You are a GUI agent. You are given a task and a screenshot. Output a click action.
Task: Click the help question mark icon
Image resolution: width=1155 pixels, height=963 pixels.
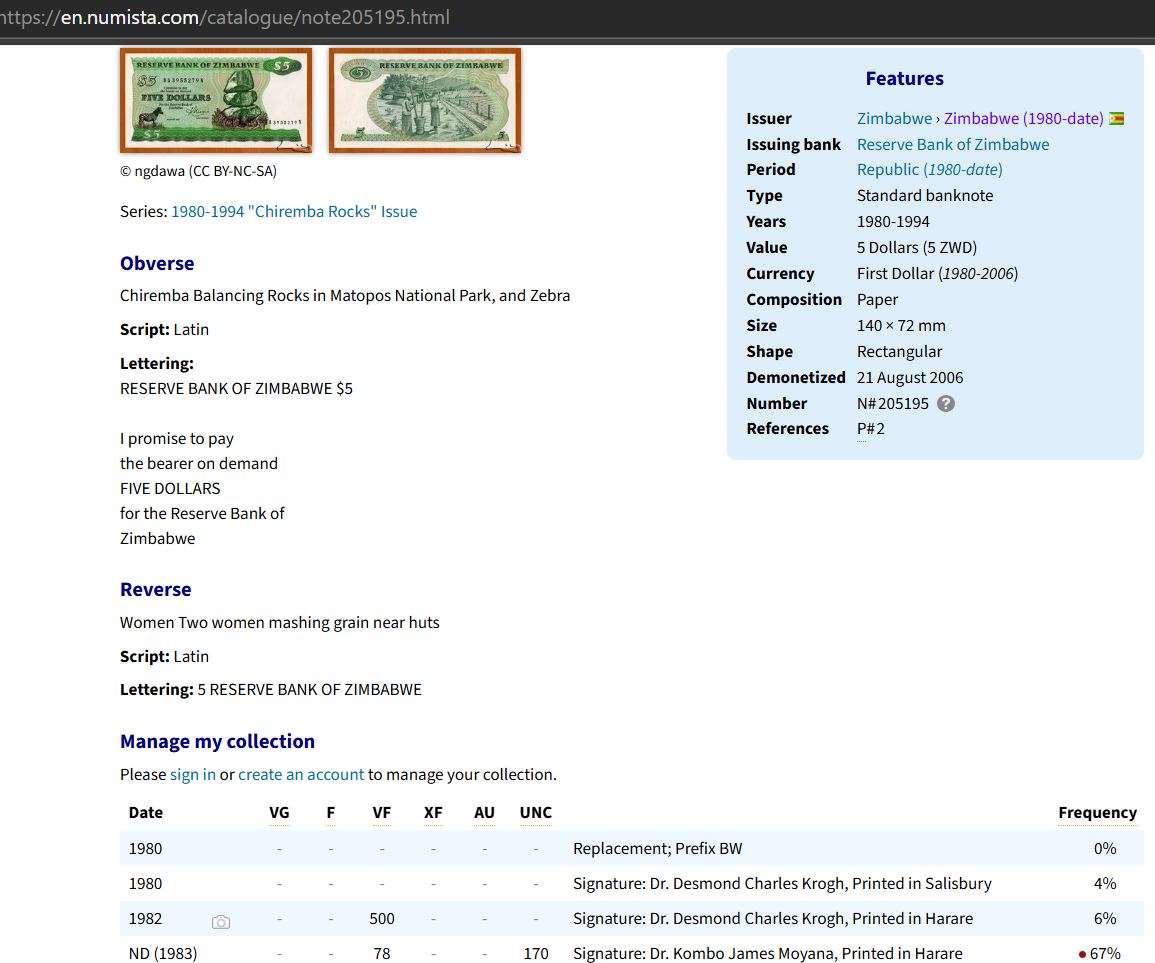click(946, 404)
